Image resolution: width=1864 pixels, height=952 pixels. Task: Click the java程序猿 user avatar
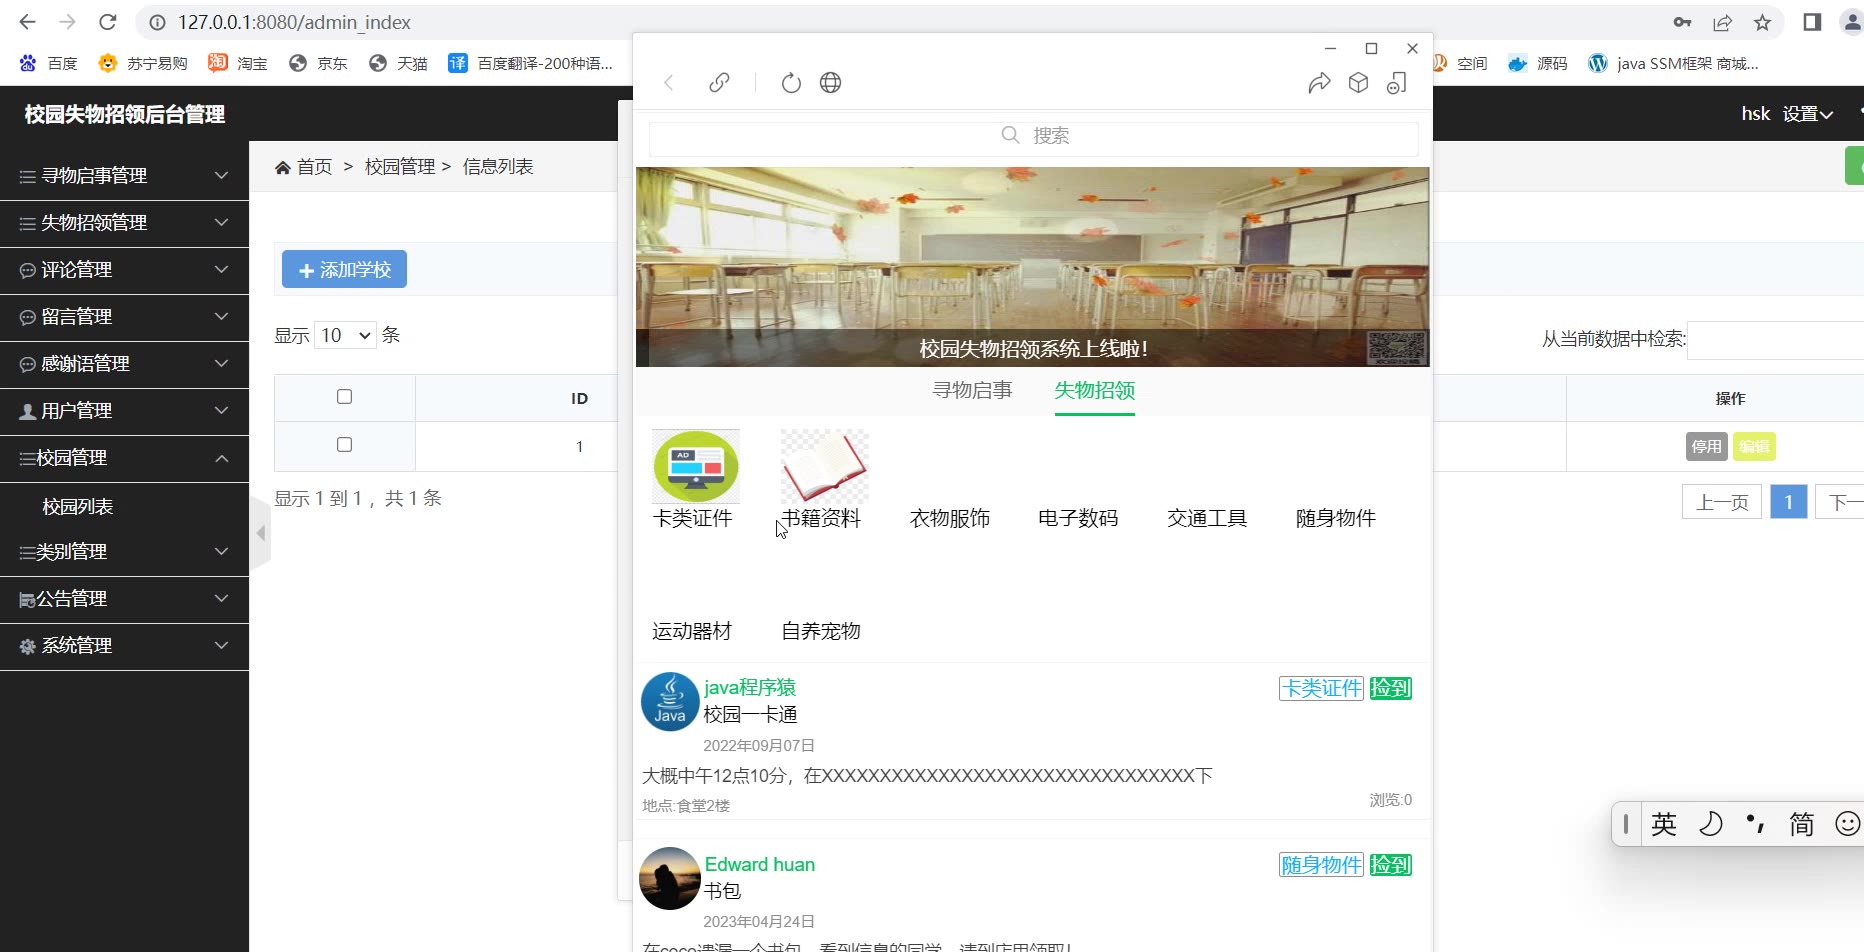(x=670, y=702)
